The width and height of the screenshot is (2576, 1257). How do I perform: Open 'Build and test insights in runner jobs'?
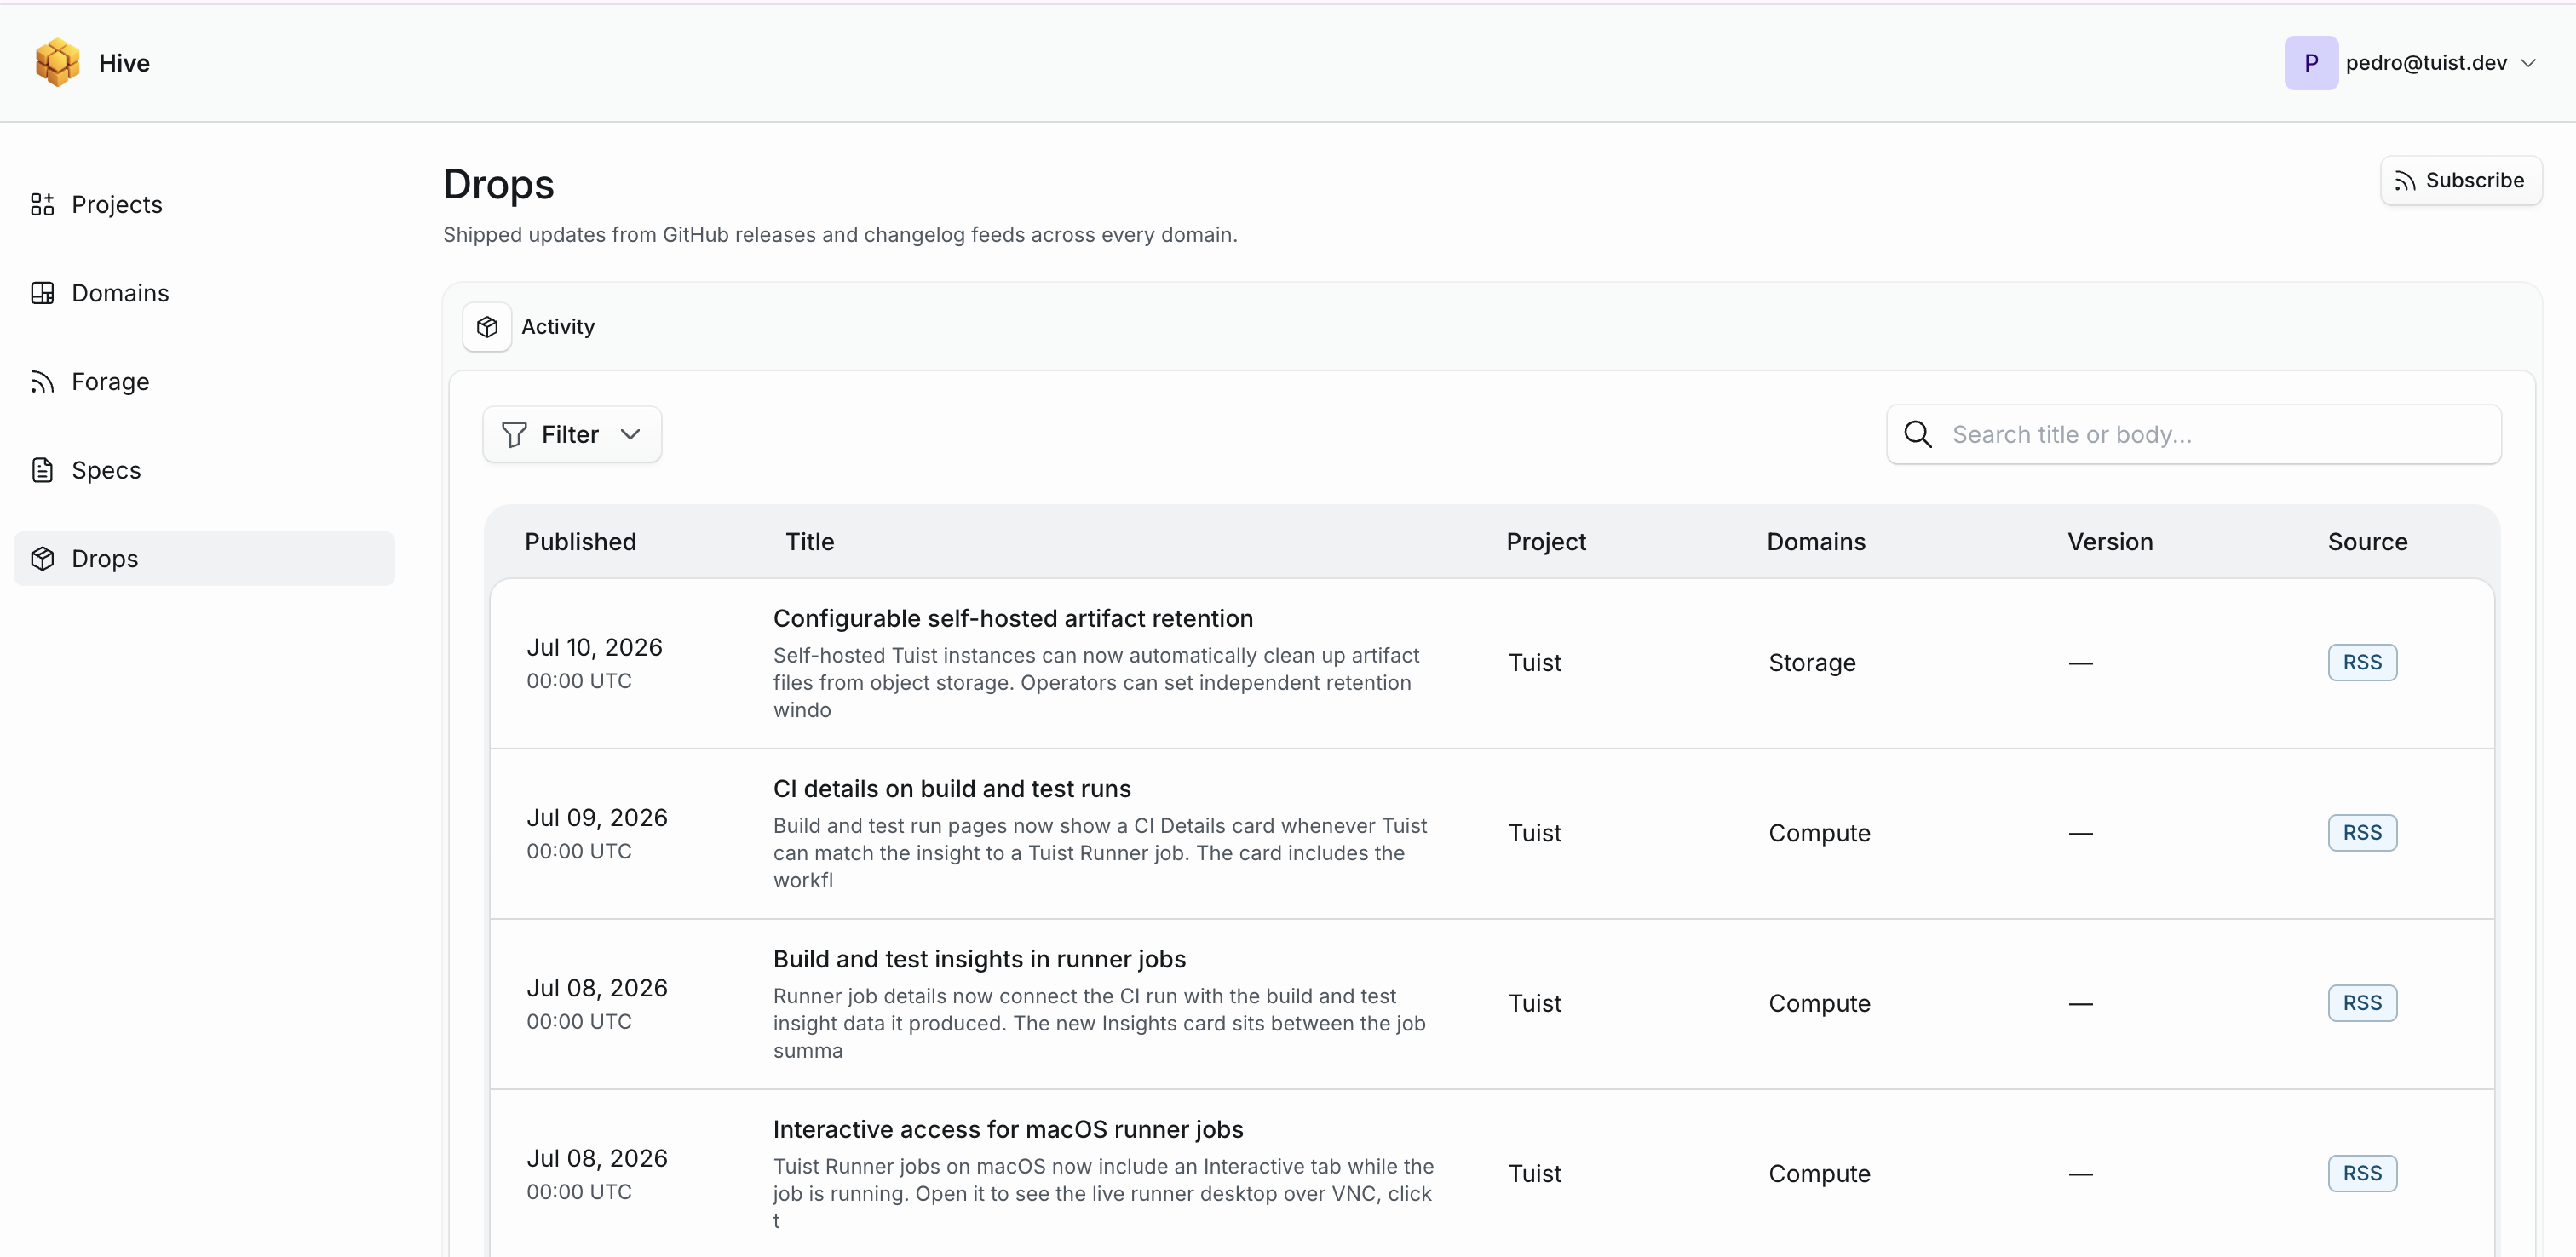click(x=979, y=960)
